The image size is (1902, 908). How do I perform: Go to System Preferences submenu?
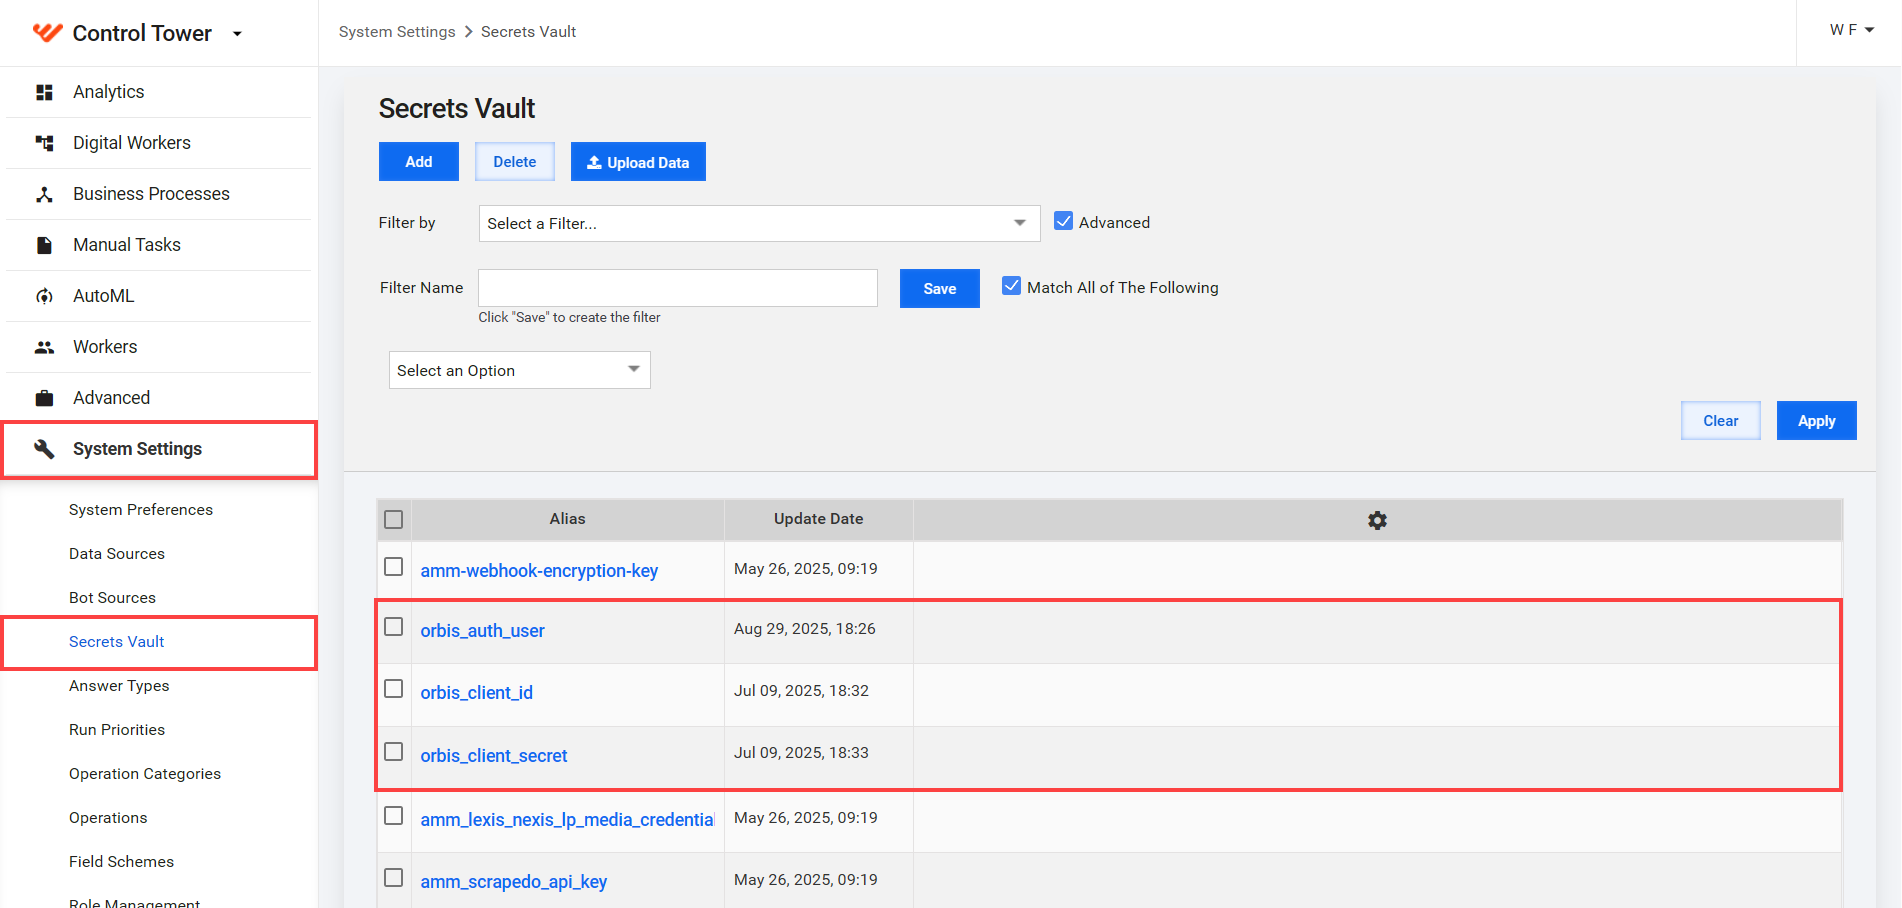[141, 510]
